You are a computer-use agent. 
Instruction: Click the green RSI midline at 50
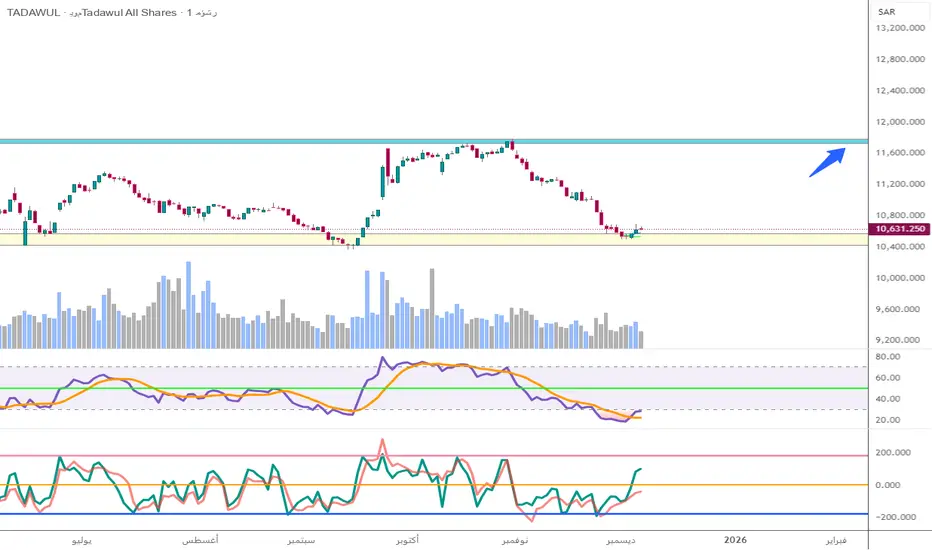(200, 388)
